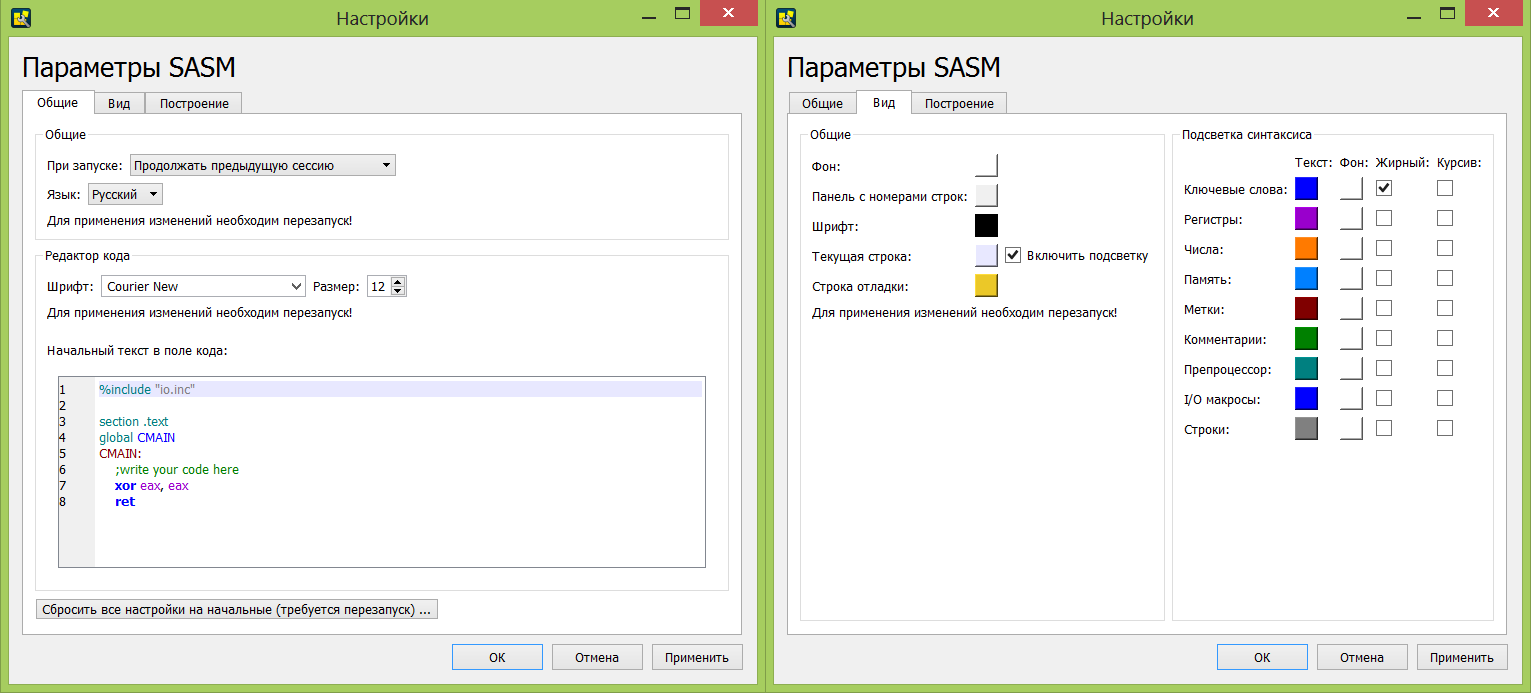Enable bold for Числа
Image resolution: width=1531 pixels, height=693 pixels.
click(x=1384, y=248)
